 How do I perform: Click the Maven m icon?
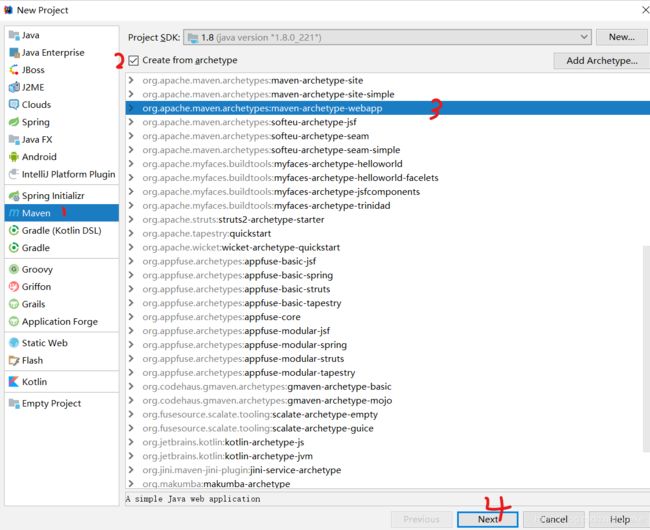click(x=14, y=213)
